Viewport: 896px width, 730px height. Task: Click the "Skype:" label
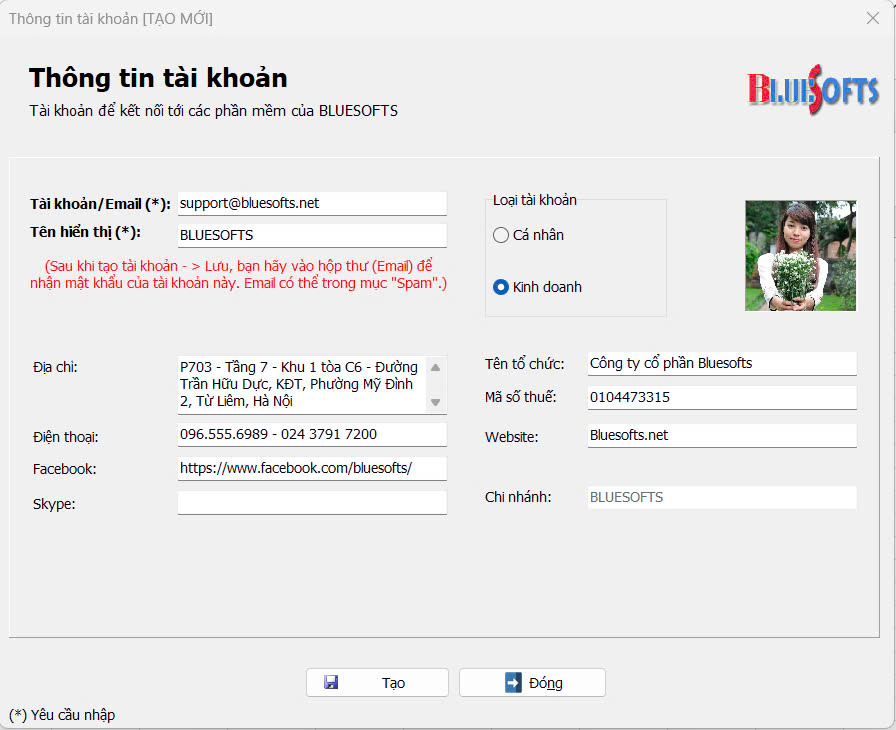(54, 504)
